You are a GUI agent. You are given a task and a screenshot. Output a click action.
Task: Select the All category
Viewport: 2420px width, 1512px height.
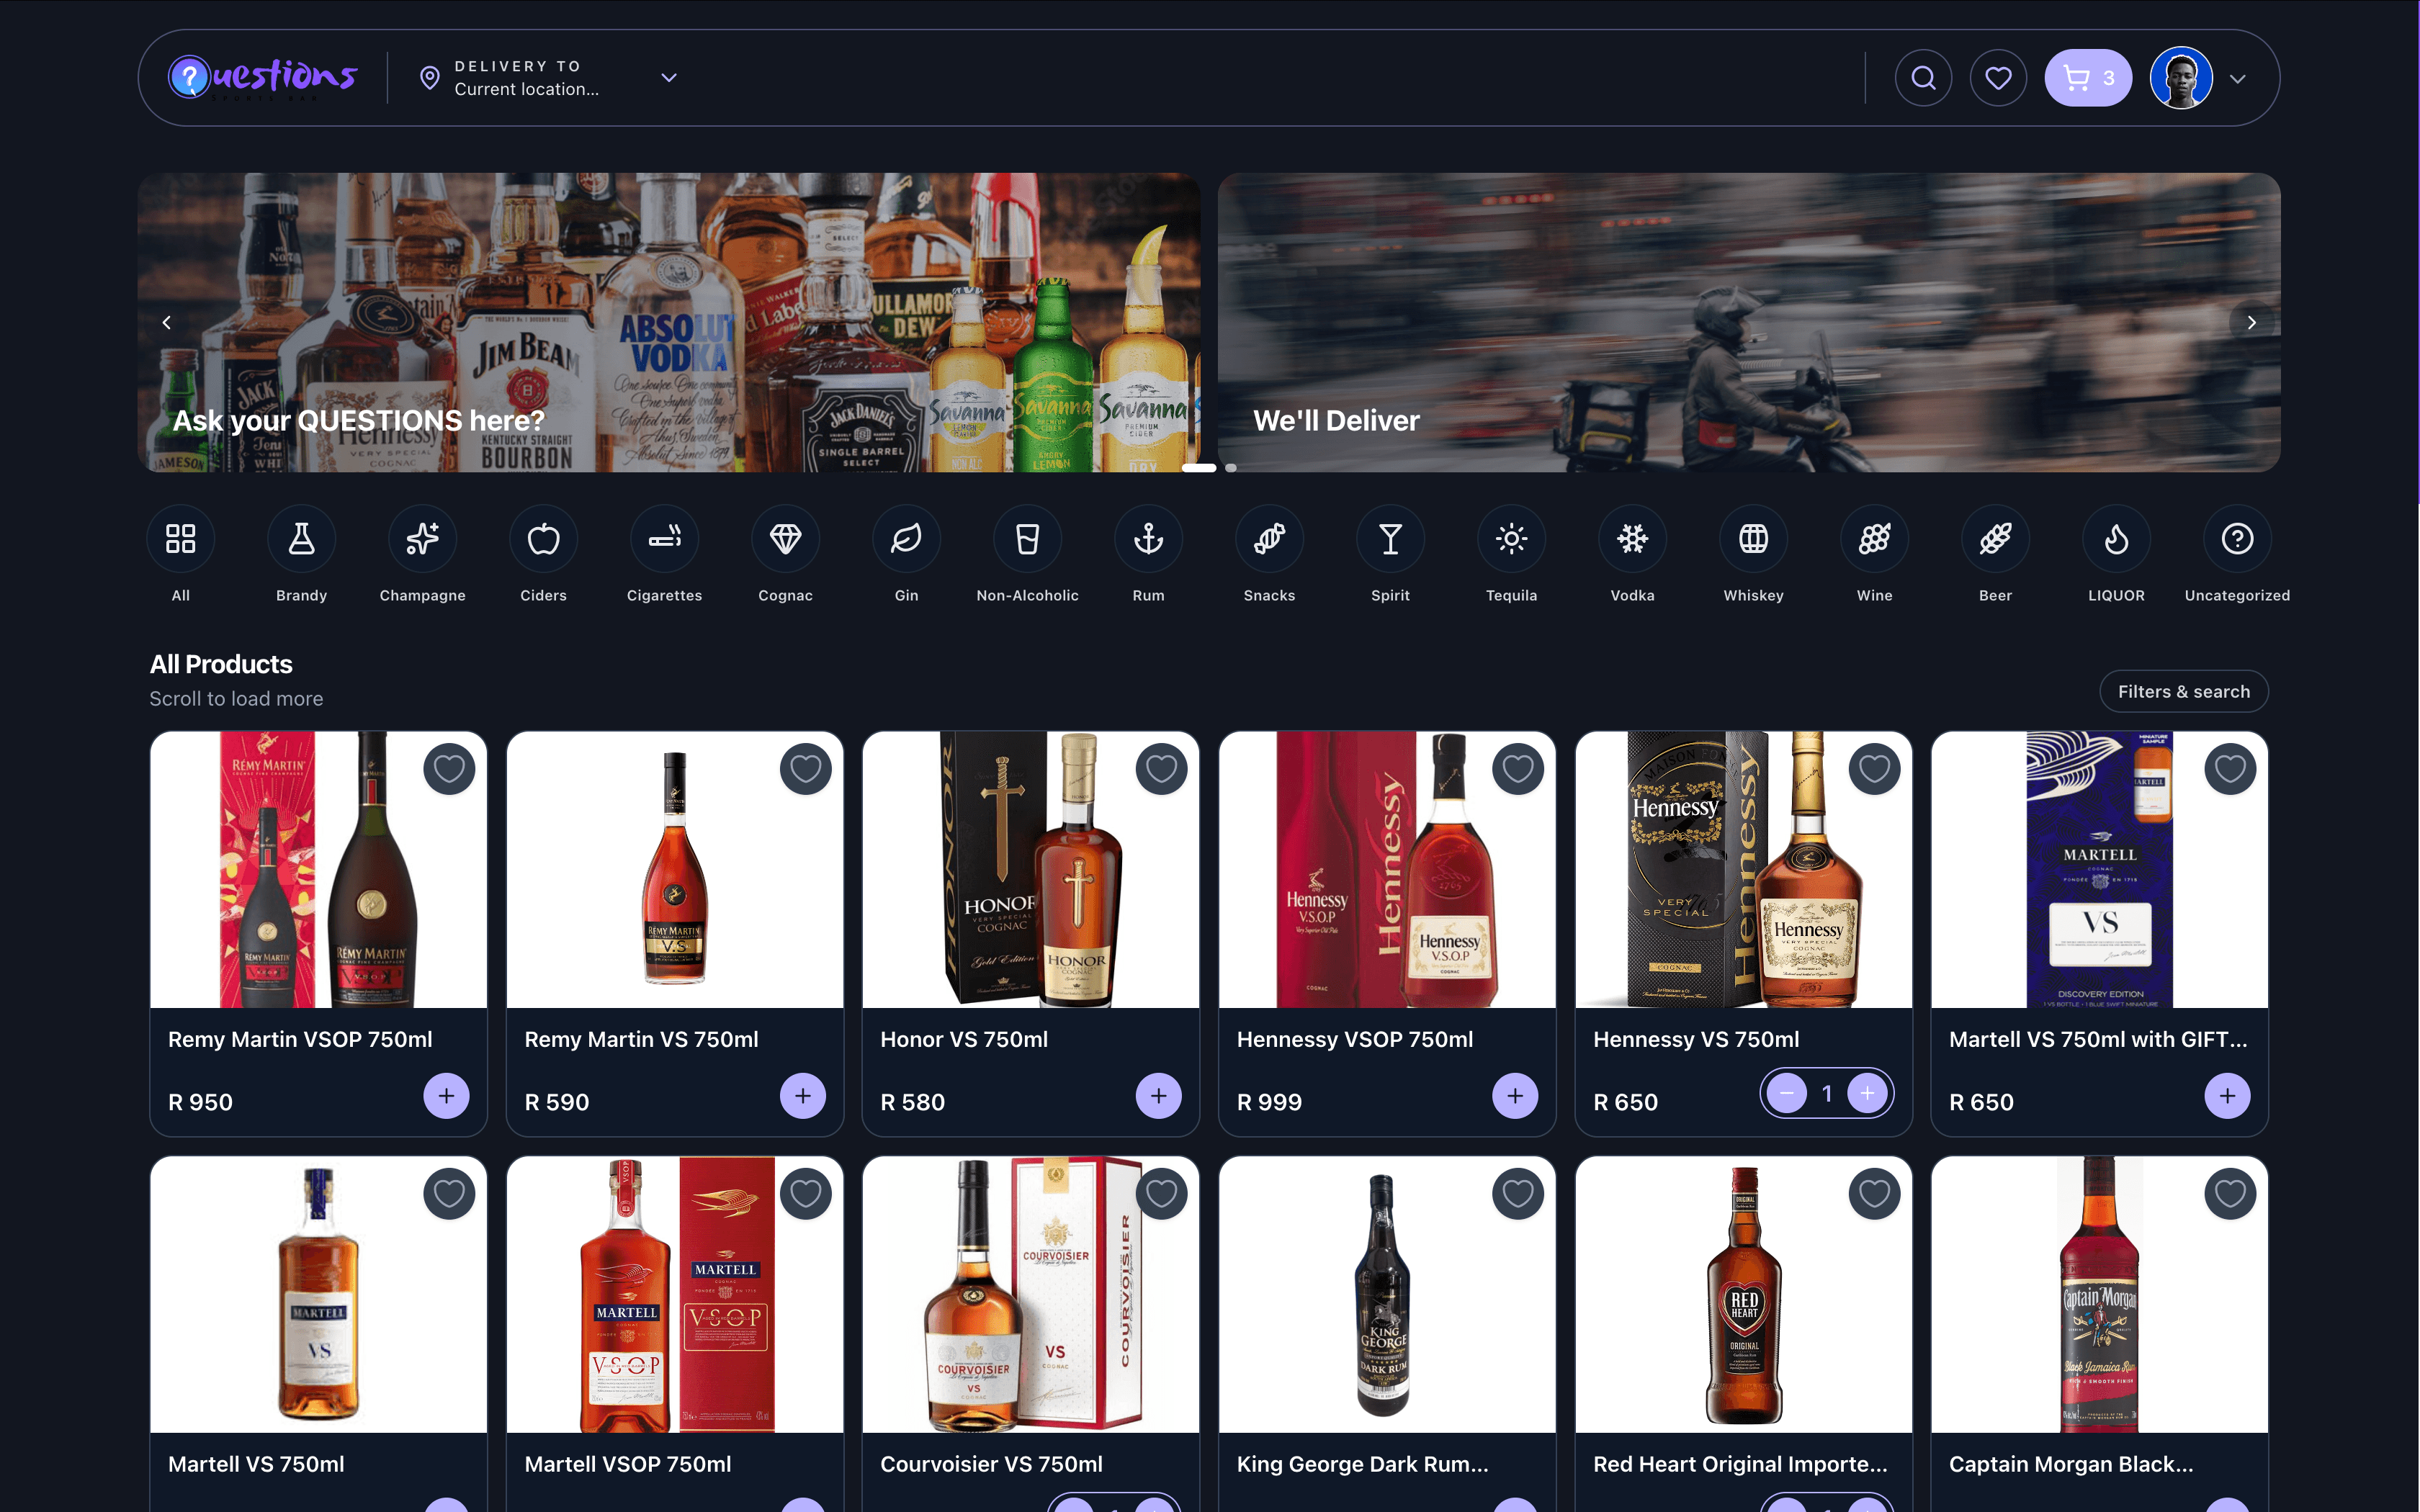(x=181, y=555)
